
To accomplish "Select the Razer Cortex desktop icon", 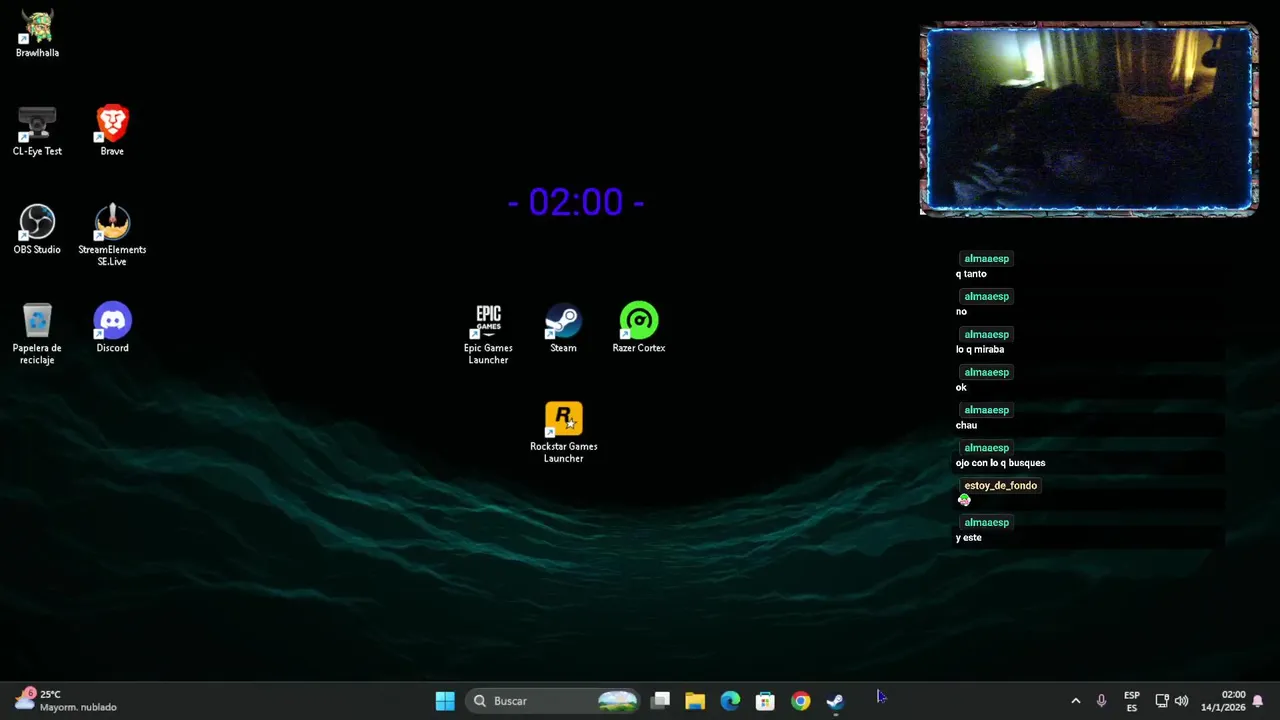I will 639,328.
